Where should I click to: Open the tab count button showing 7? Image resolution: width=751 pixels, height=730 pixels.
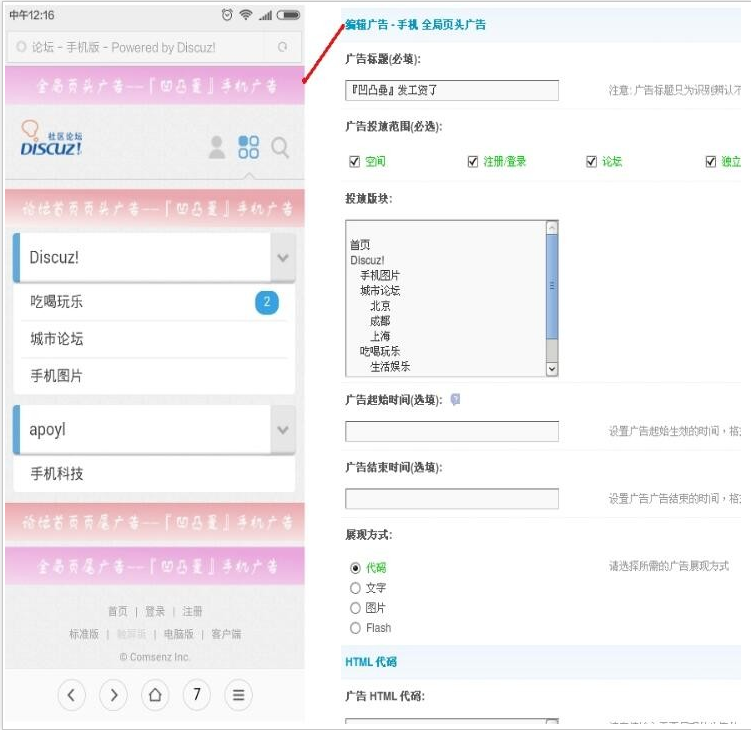point(196,695)
